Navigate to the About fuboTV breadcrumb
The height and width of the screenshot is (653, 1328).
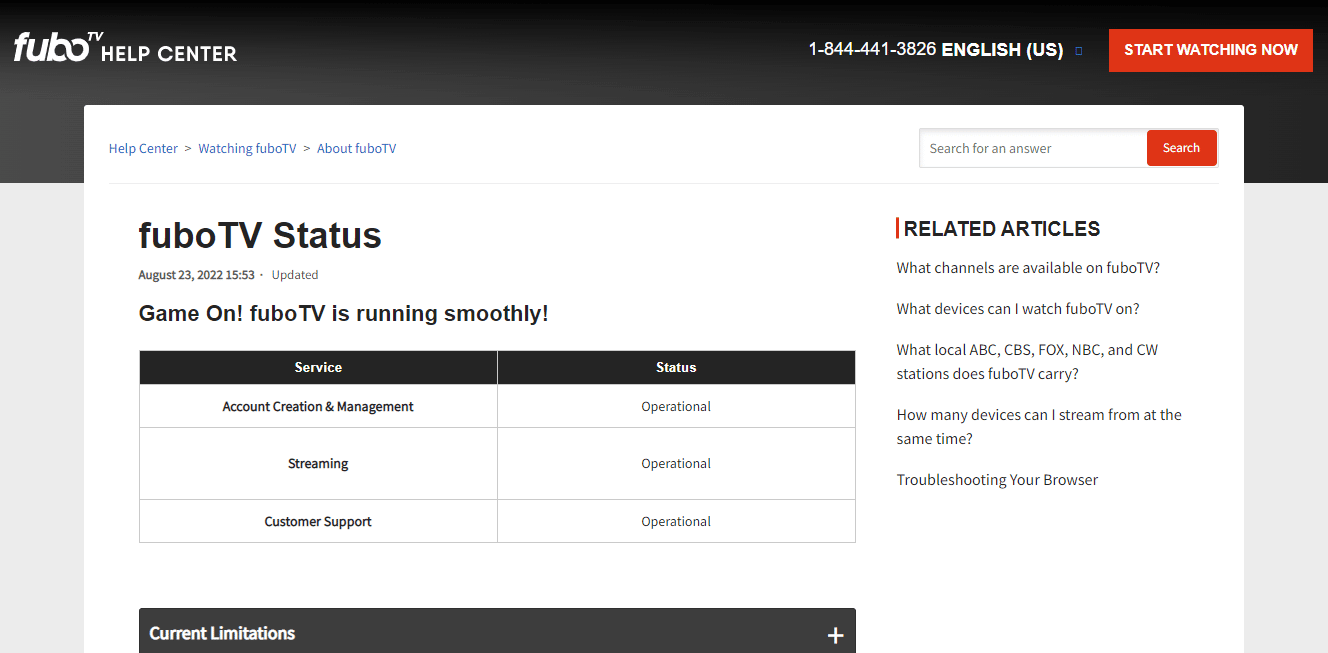[x=356, y=149]
